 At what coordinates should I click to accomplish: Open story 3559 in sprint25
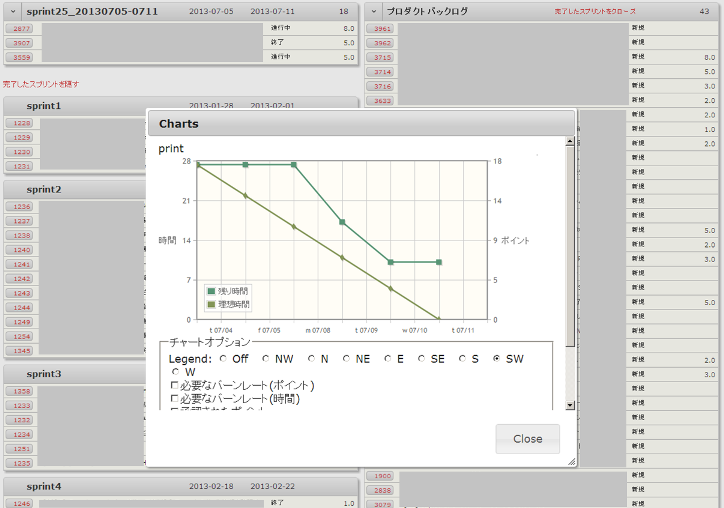tap(21, 57)
